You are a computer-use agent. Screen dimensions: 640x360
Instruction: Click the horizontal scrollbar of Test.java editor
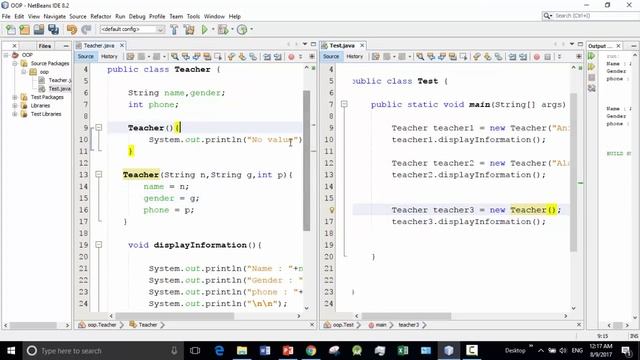pyautogui.click(x=407, y=316)
